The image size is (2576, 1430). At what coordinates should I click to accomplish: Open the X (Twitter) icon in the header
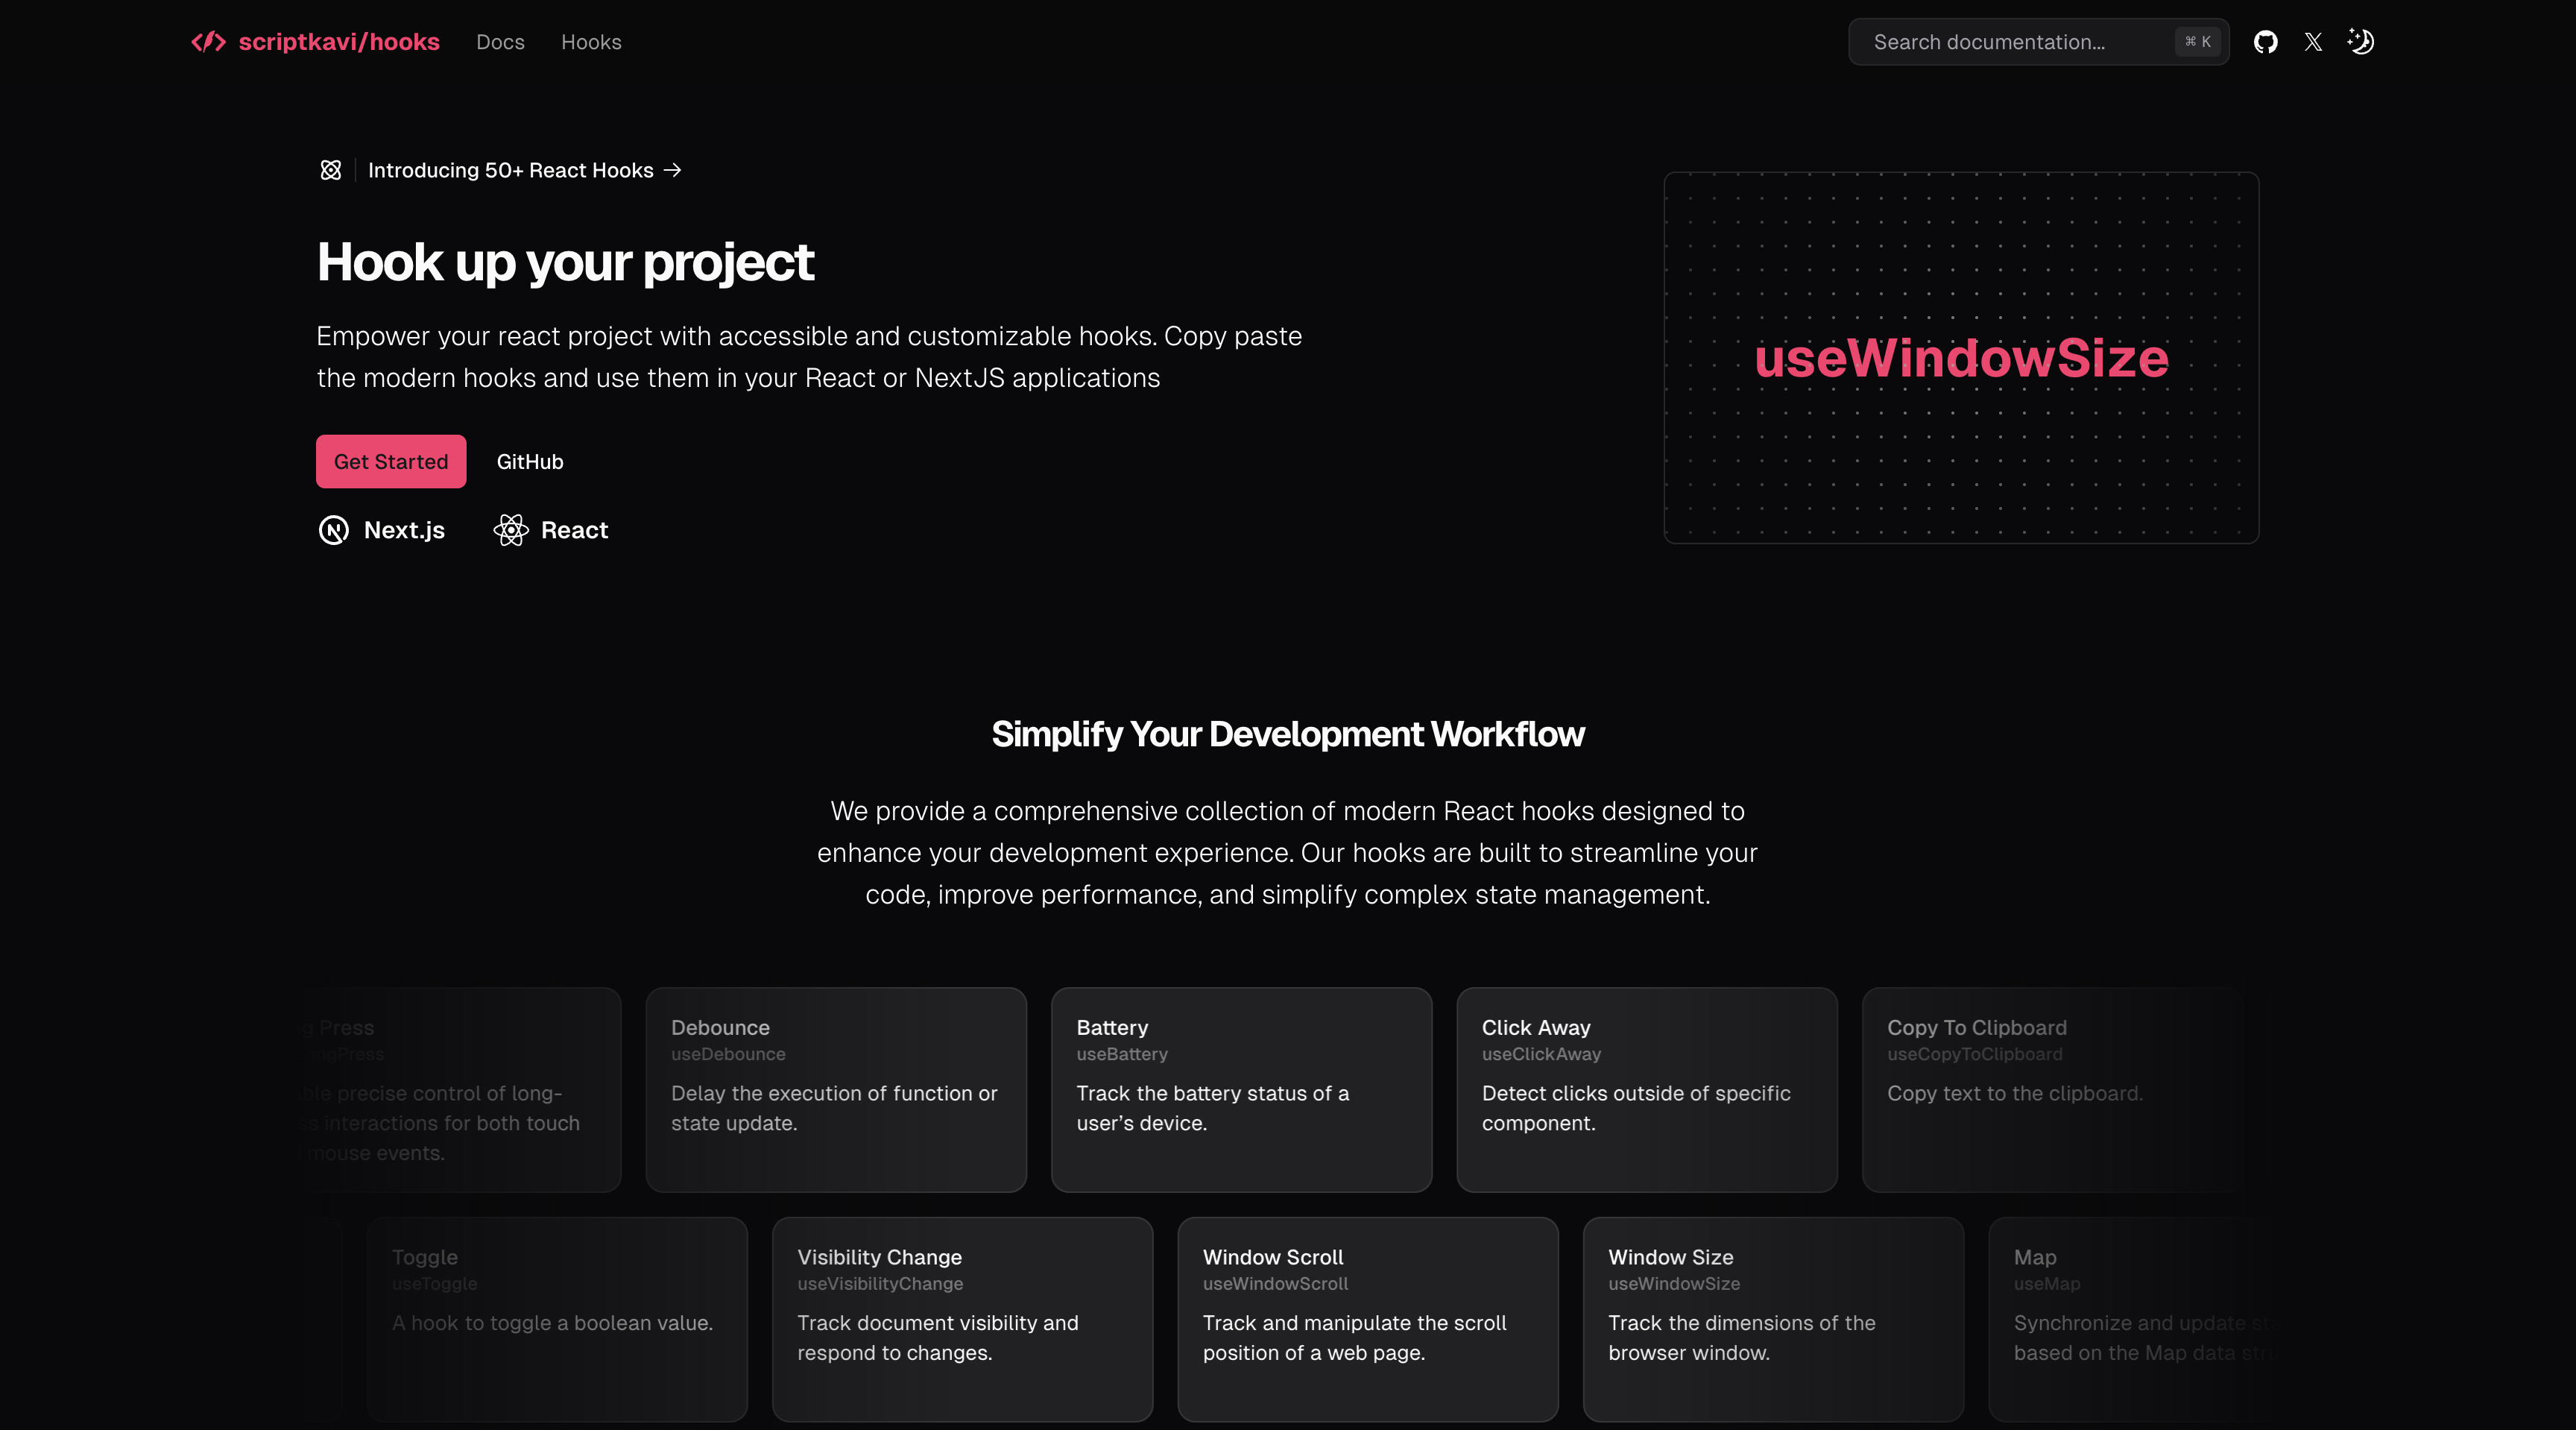[x=2313, y=42]
